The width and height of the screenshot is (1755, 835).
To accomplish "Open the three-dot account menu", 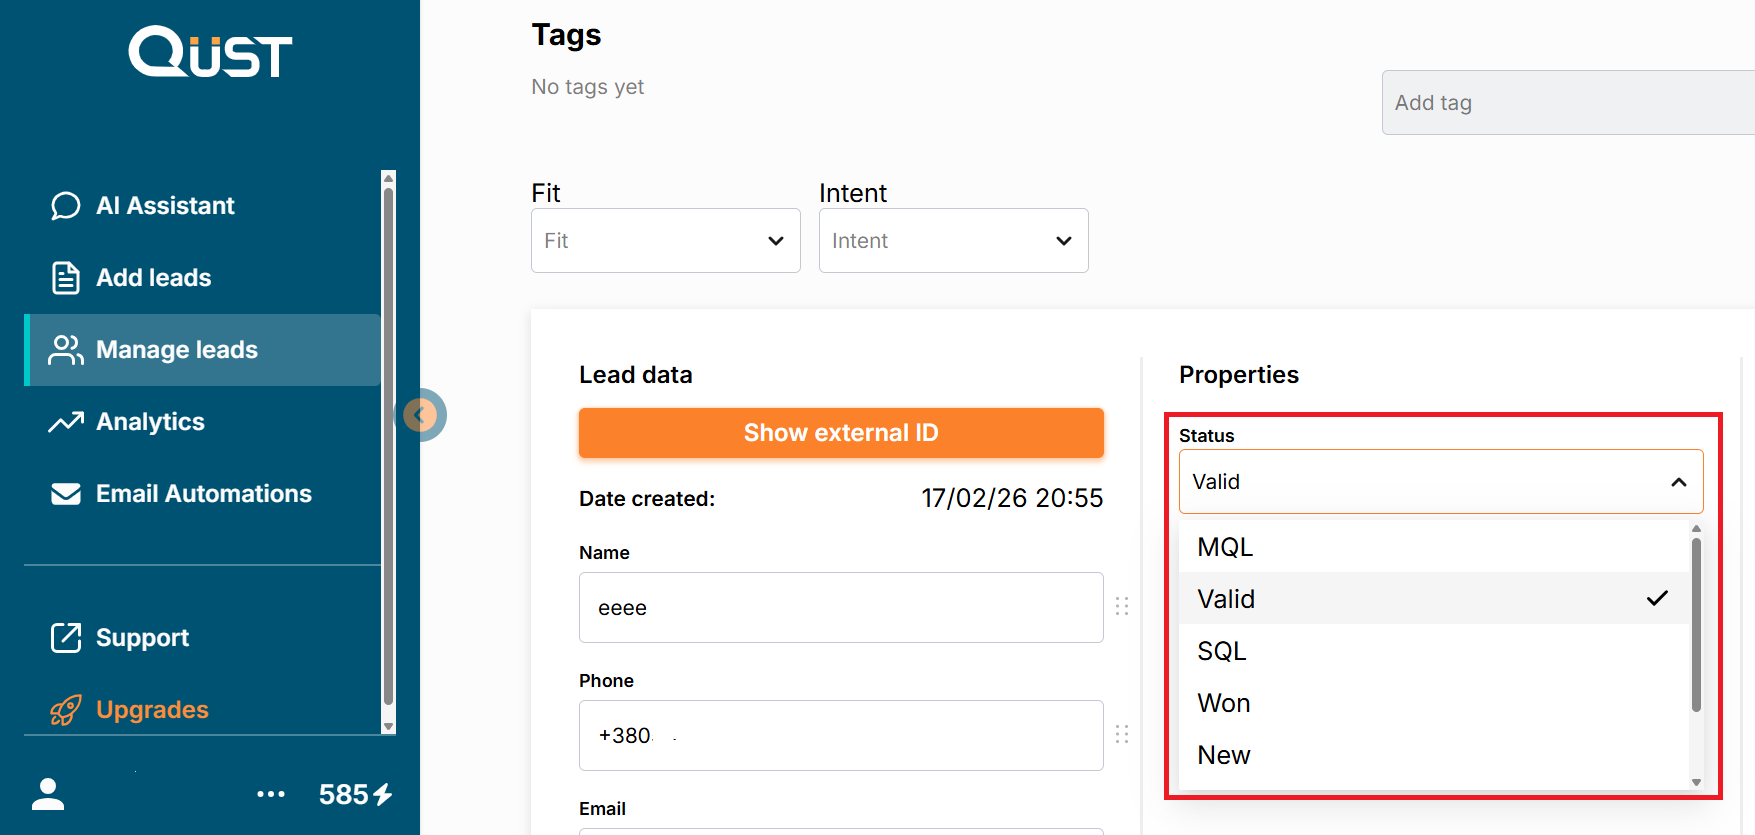I will click(x=271, y=794).
